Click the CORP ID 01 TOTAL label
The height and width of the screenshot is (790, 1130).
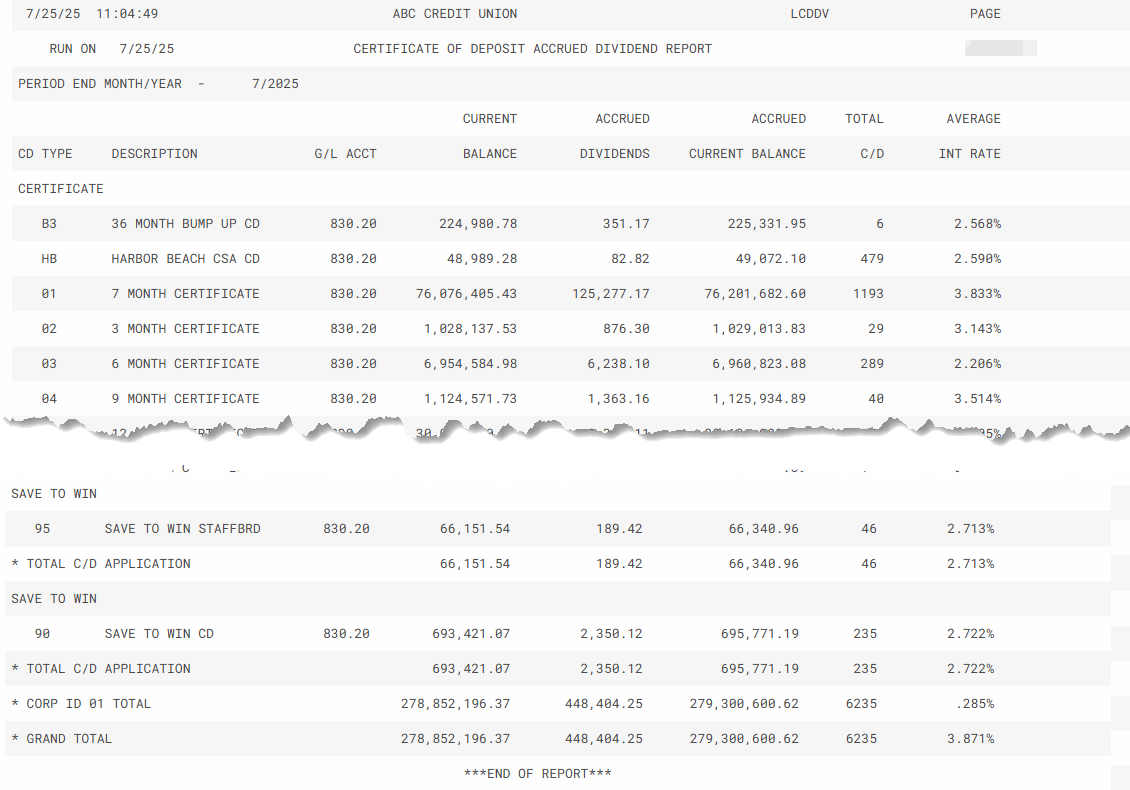(x=81, y=704)
